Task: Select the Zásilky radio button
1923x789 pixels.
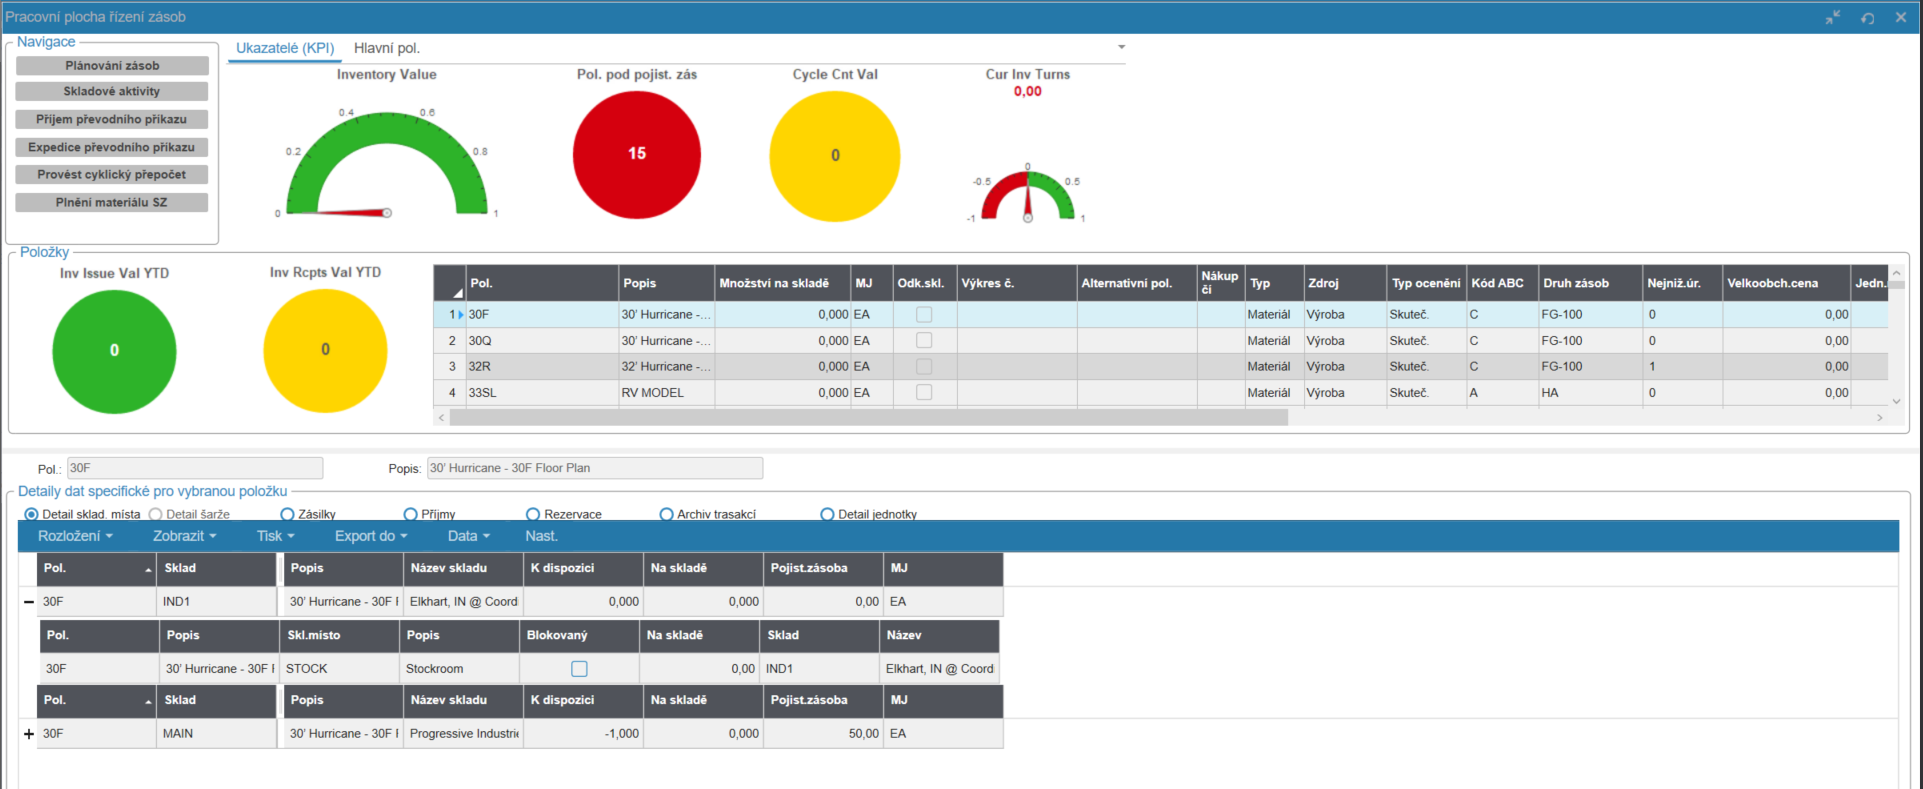Action: (x=287, y=514)
